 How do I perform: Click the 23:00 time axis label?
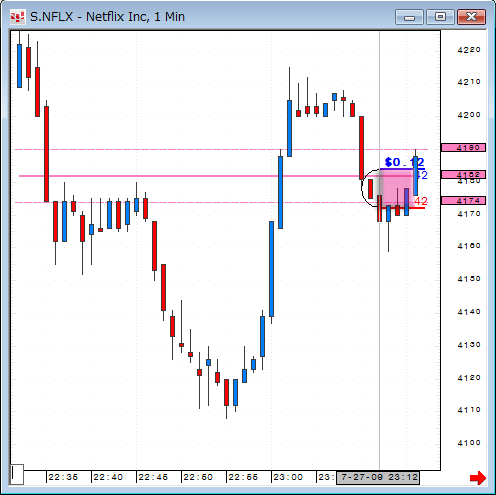[x=288, y=477]
